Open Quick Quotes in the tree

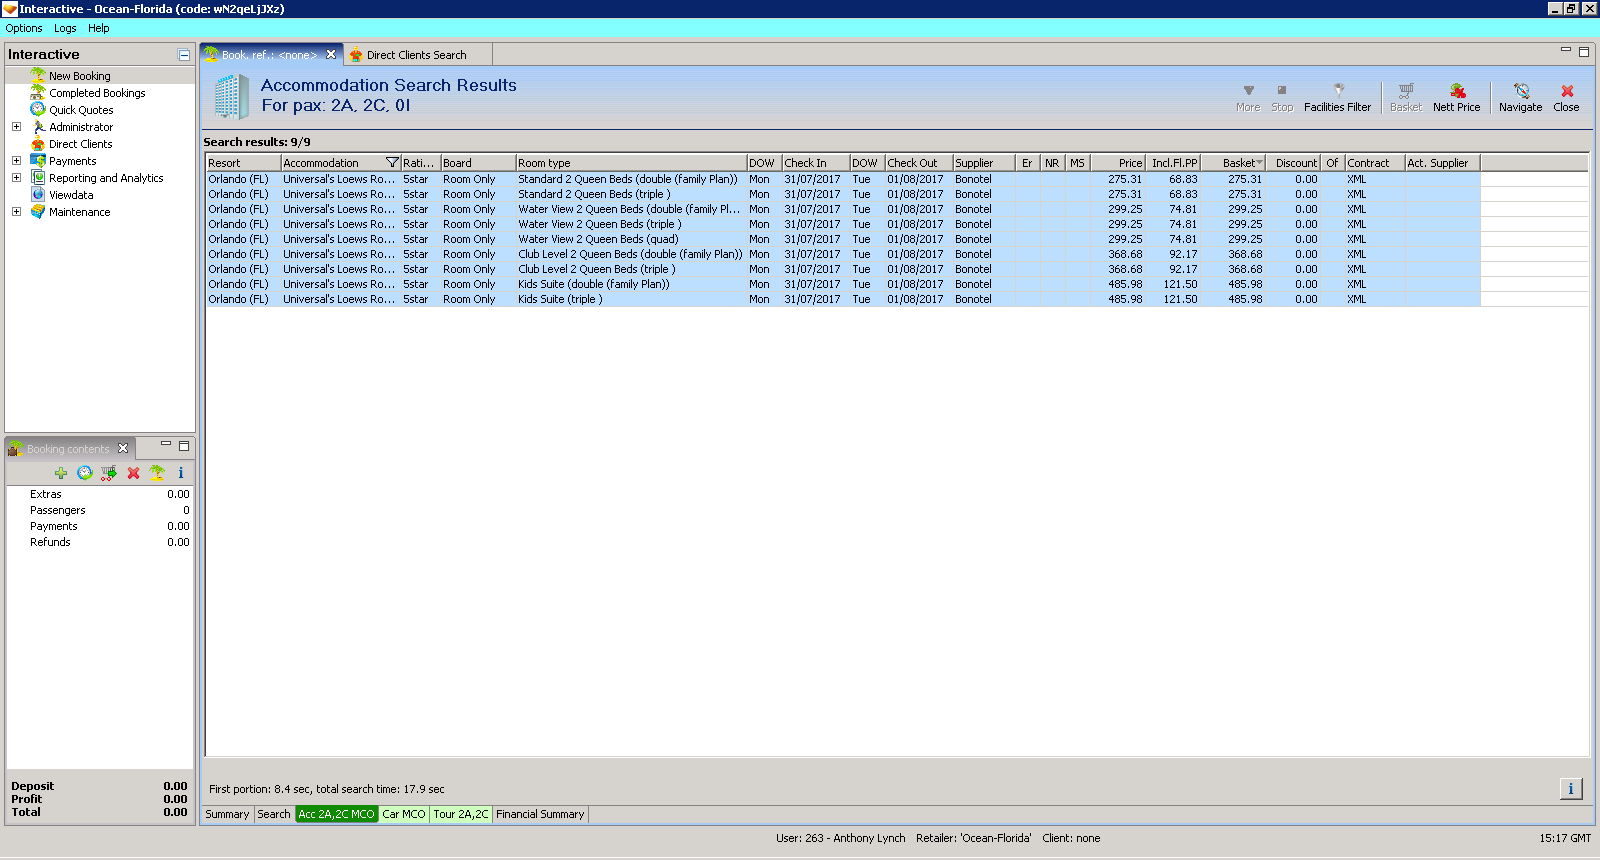pos(81,110)
